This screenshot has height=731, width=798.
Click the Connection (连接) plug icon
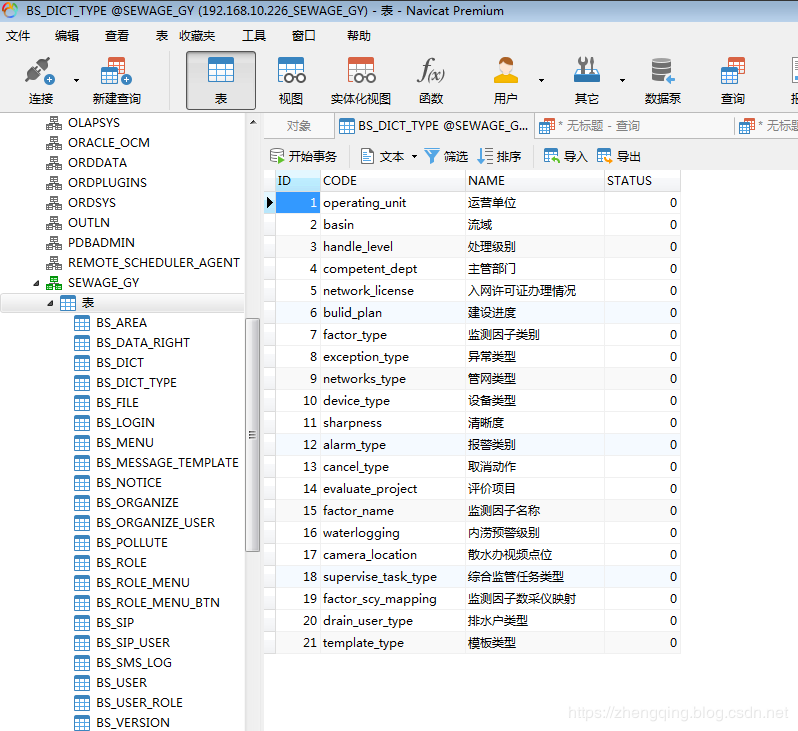40,71
